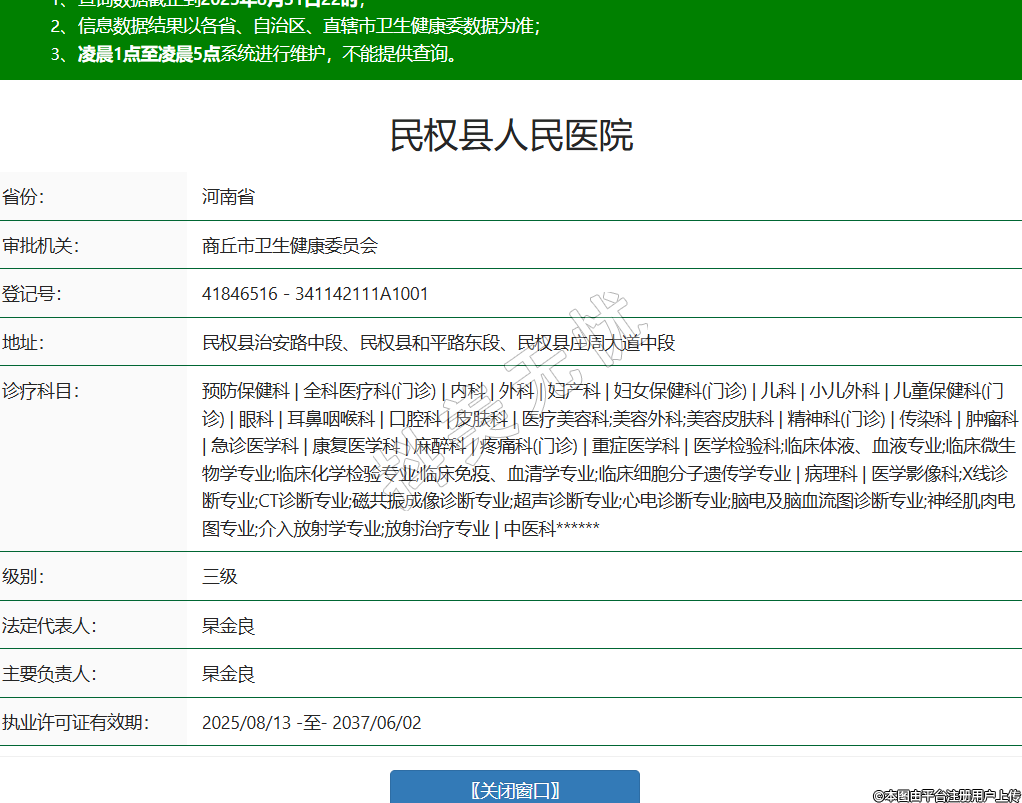Click the 河南省 province value

(228, 197)
